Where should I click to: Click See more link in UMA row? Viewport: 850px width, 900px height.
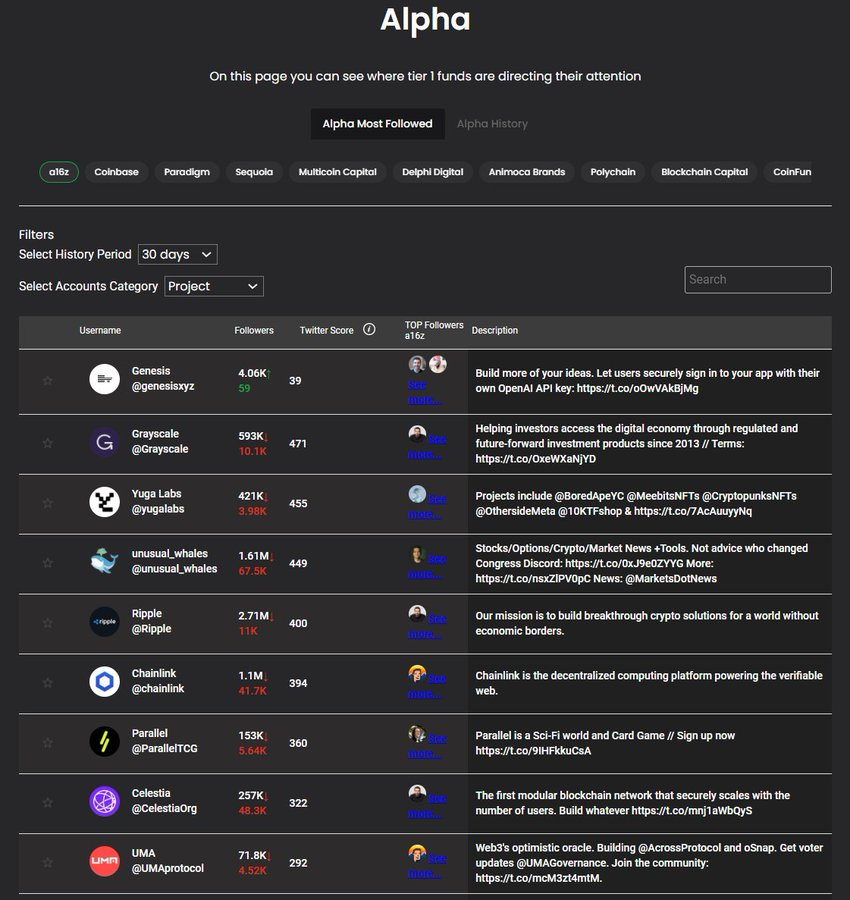[426, 866]
